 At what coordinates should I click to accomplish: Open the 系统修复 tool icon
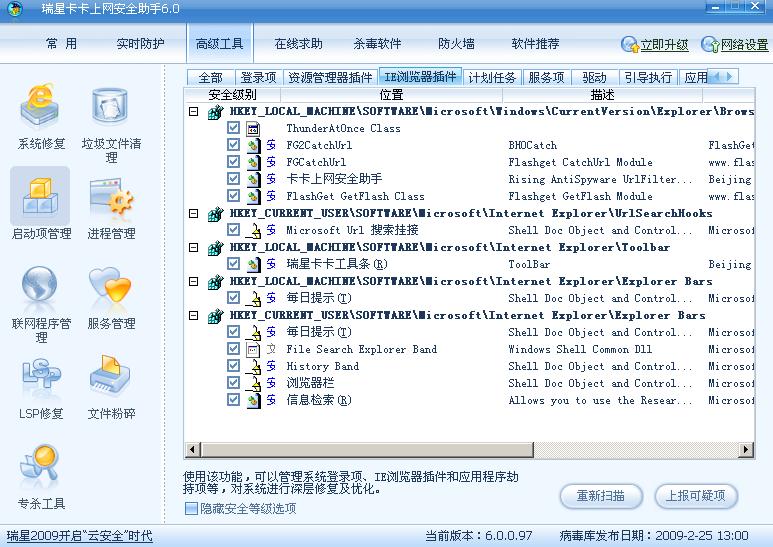tap(40, 106)
